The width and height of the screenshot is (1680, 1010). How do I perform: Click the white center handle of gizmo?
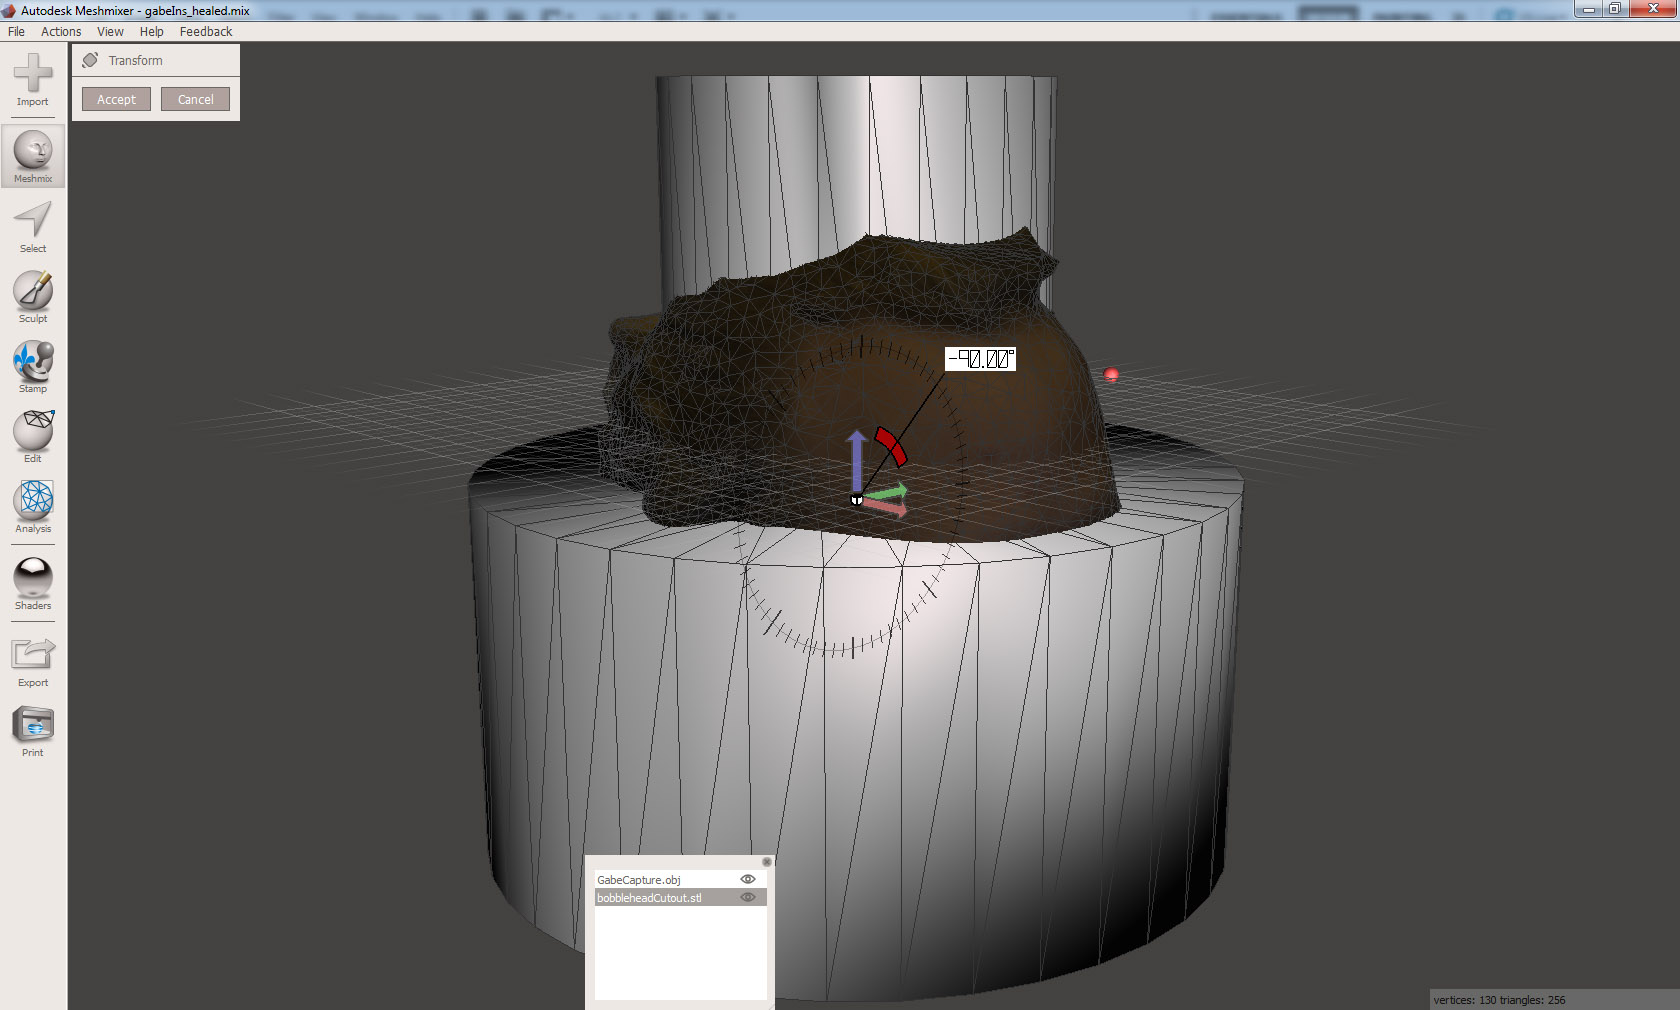coord(856,499)
